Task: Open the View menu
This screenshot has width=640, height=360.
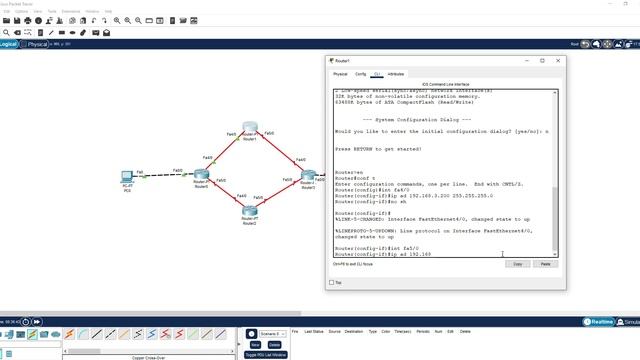Action: tap(38, 11)
